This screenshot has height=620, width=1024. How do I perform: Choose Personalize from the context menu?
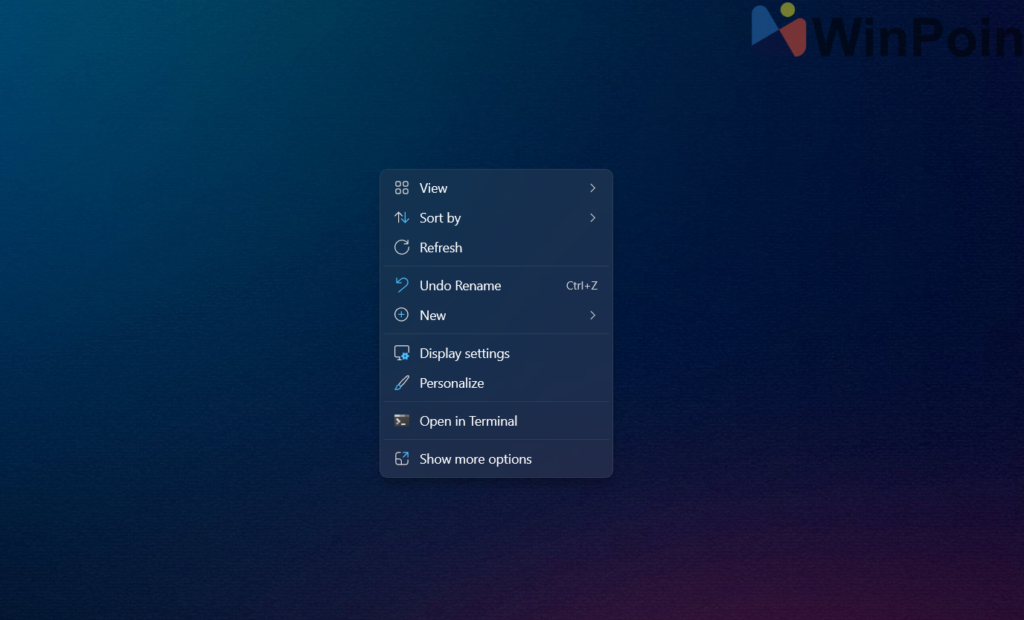(x=452, y=383)
